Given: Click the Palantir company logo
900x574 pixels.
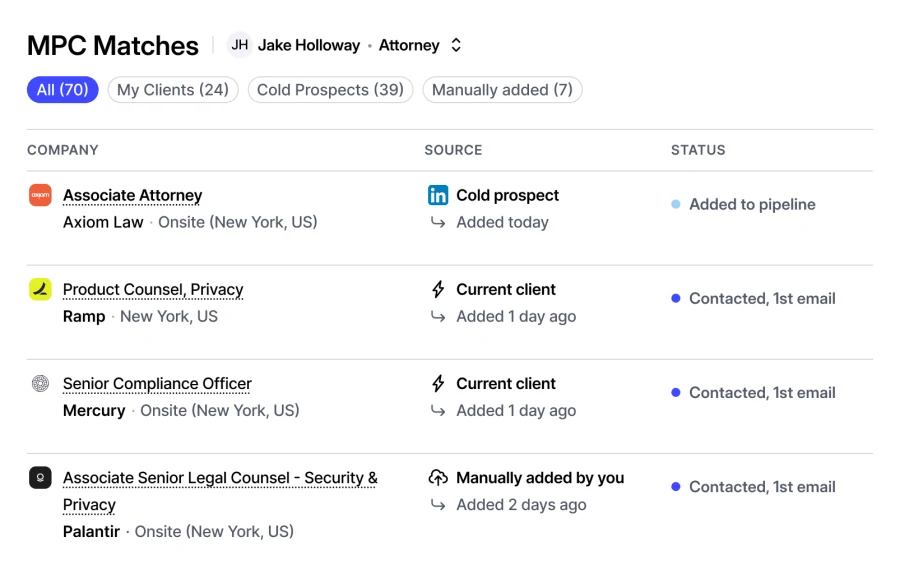Looking at the screenshot, I should (40, 478).
